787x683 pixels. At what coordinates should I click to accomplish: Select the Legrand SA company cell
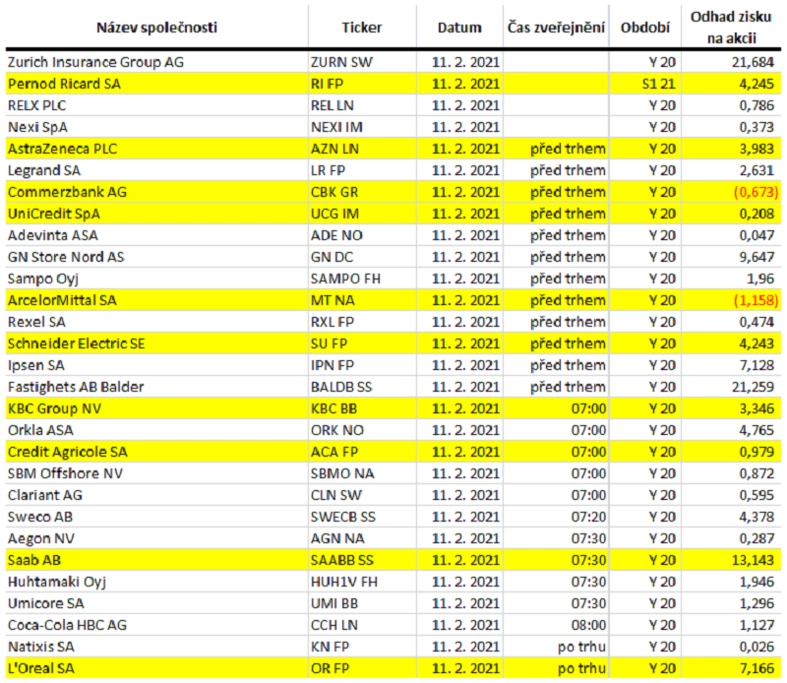(x=157, y=170)
